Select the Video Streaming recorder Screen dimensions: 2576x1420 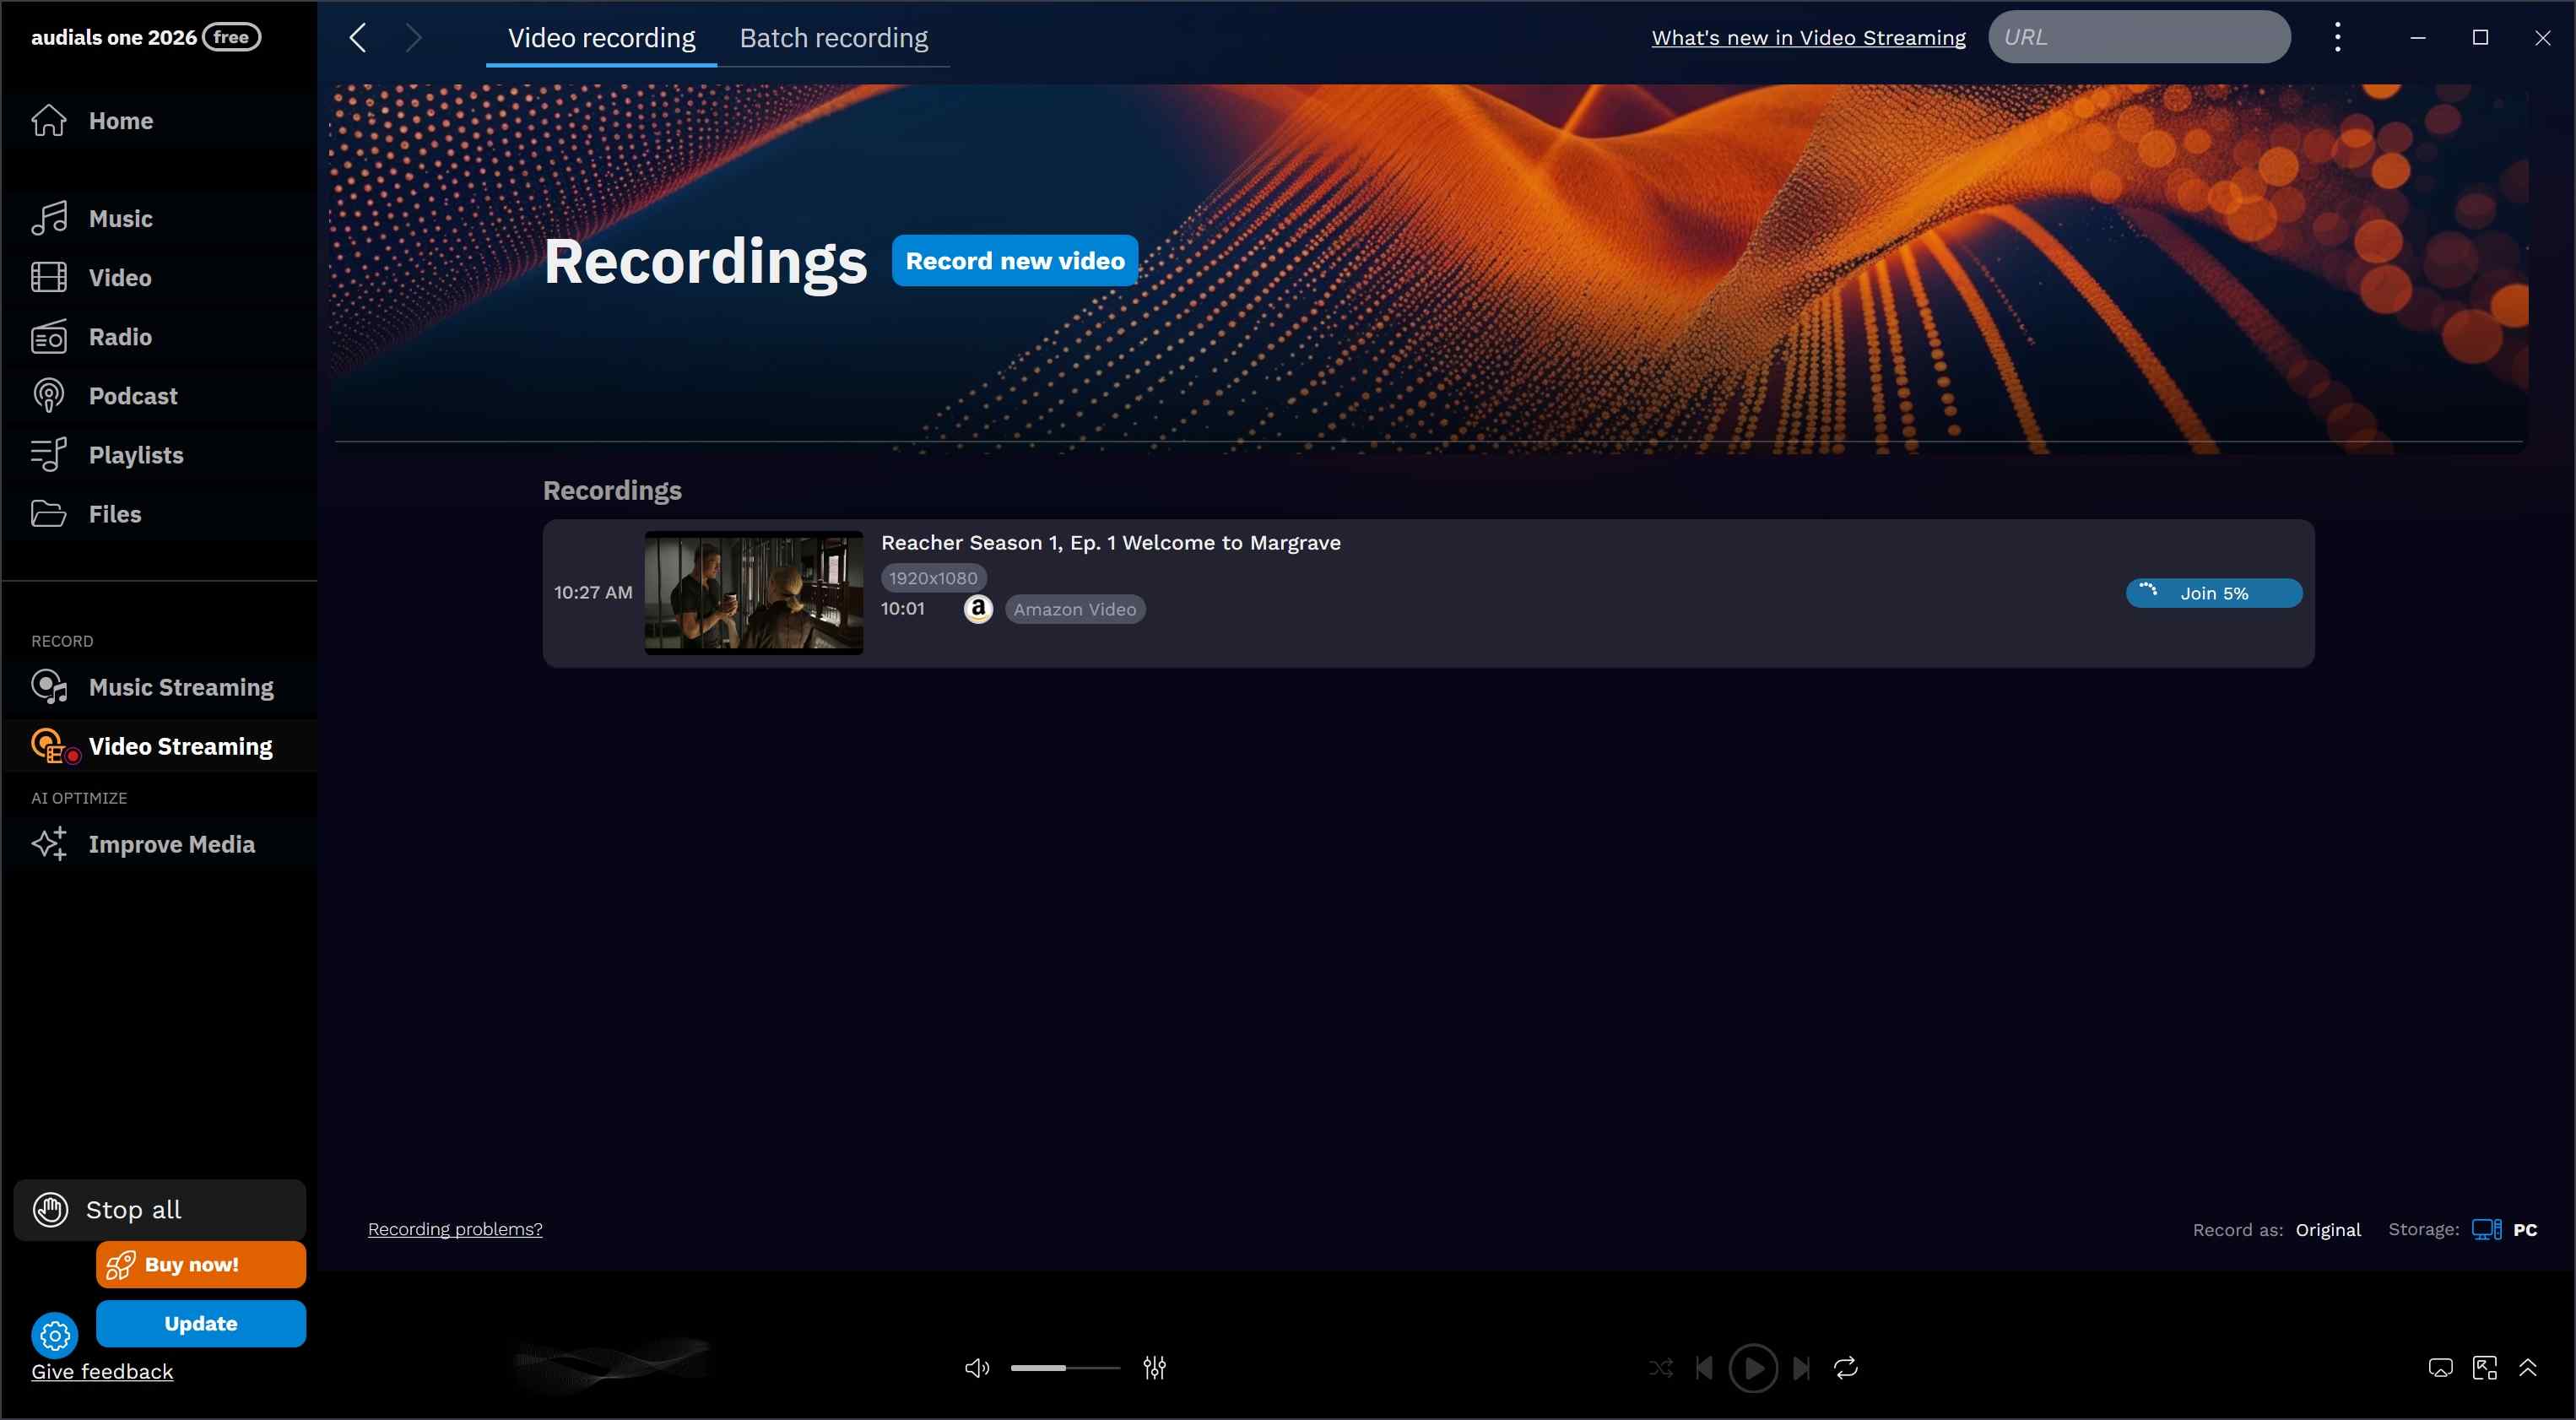(180, 745)
